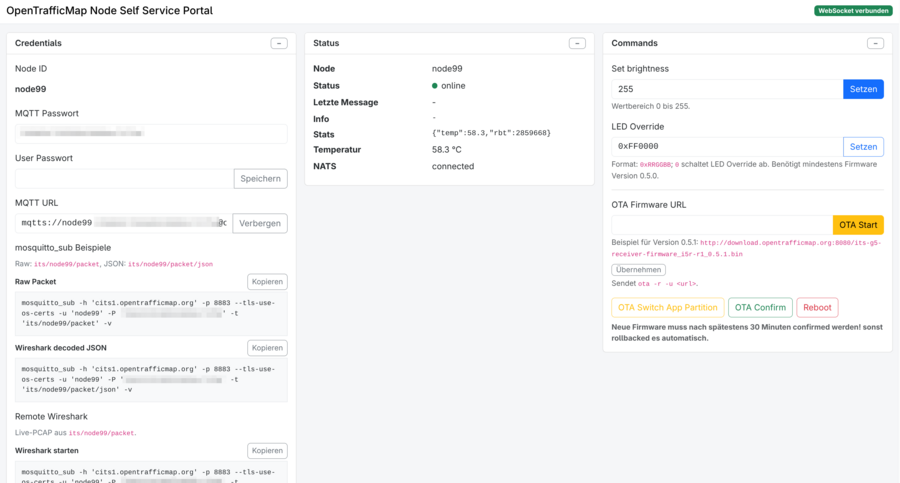The height and width of the screenshot is (483, 900).
Task: Start the OTA firmware update
Action: click(858, 225)
